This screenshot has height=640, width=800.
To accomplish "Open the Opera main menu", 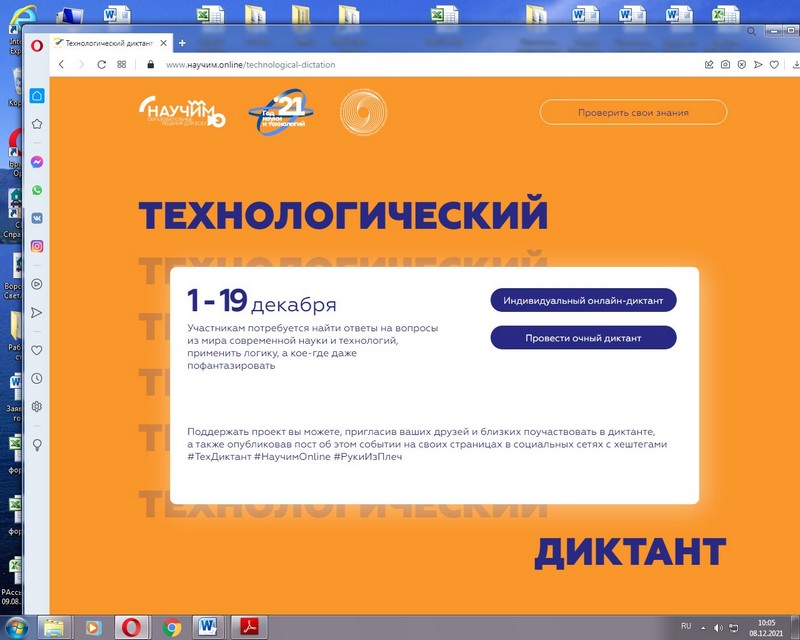I will (x=37, y=44).
